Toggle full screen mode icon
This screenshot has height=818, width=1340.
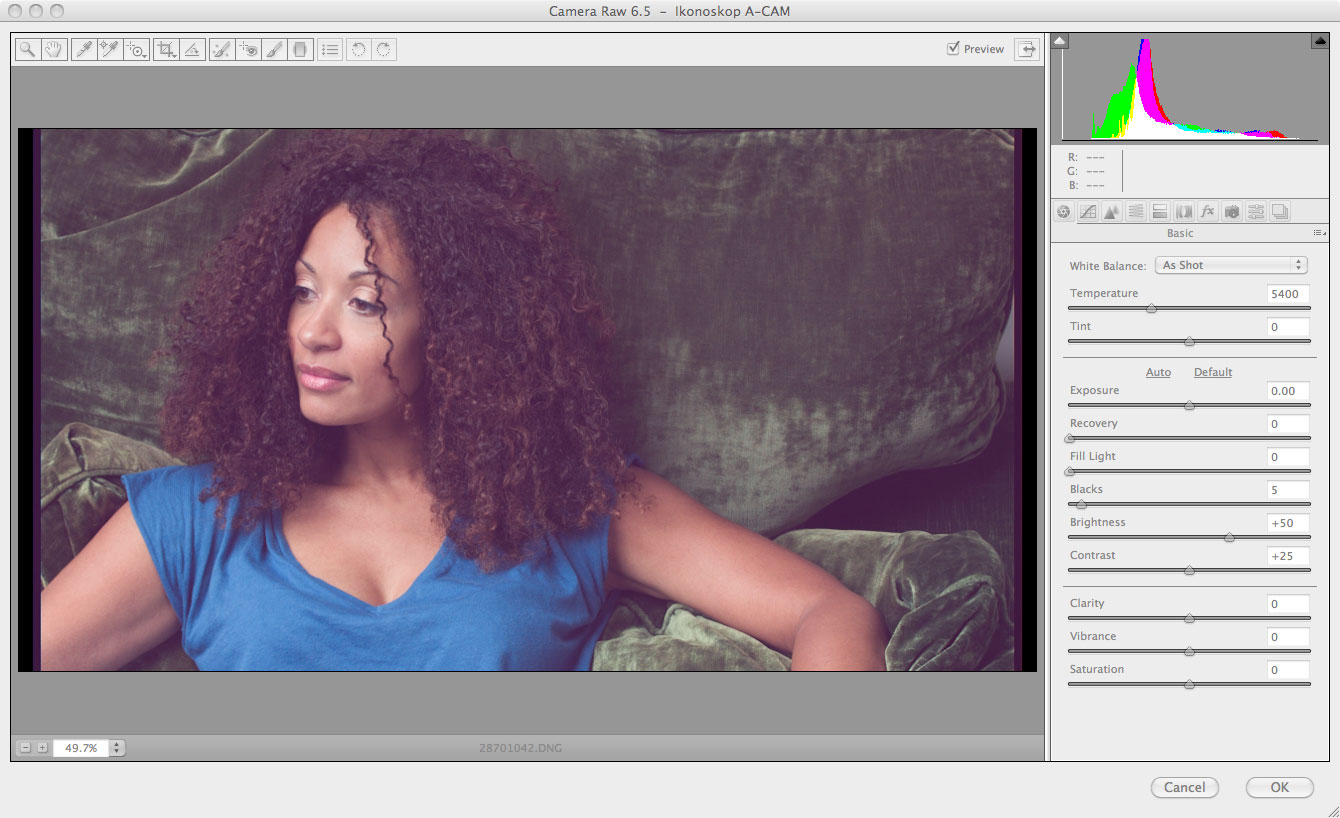1026,49
